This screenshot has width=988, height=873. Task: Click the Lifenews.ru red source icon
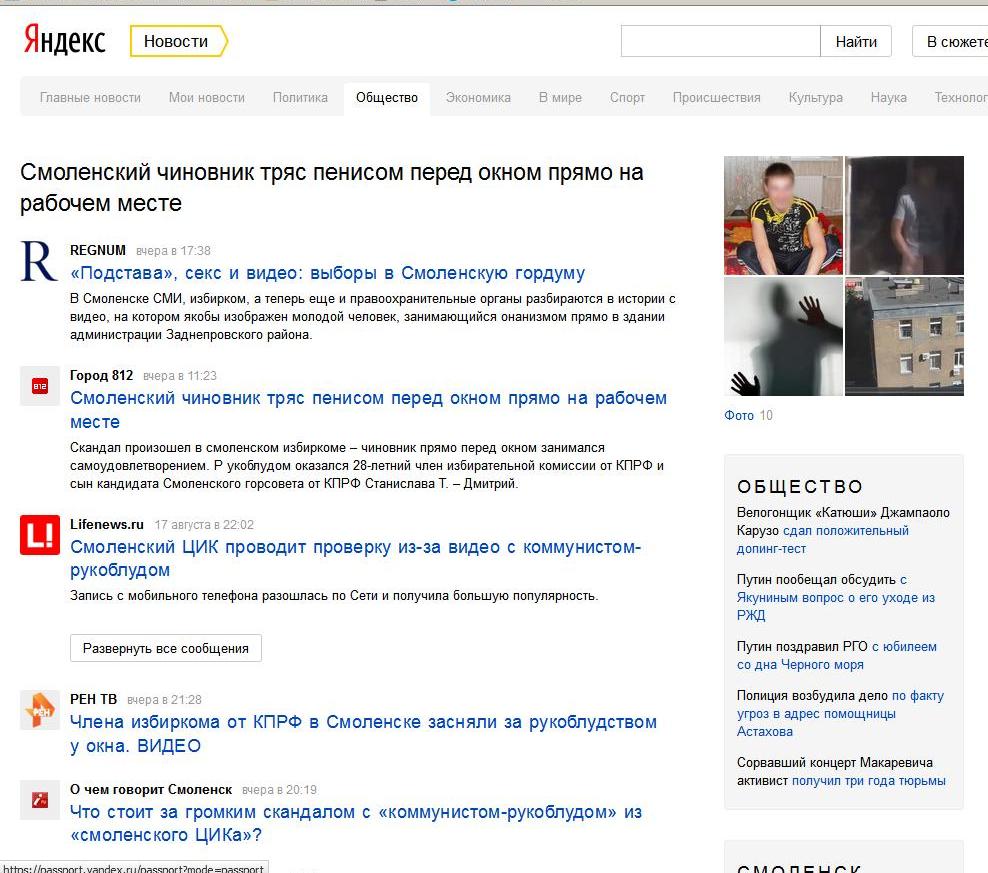(x=40, y=534)
